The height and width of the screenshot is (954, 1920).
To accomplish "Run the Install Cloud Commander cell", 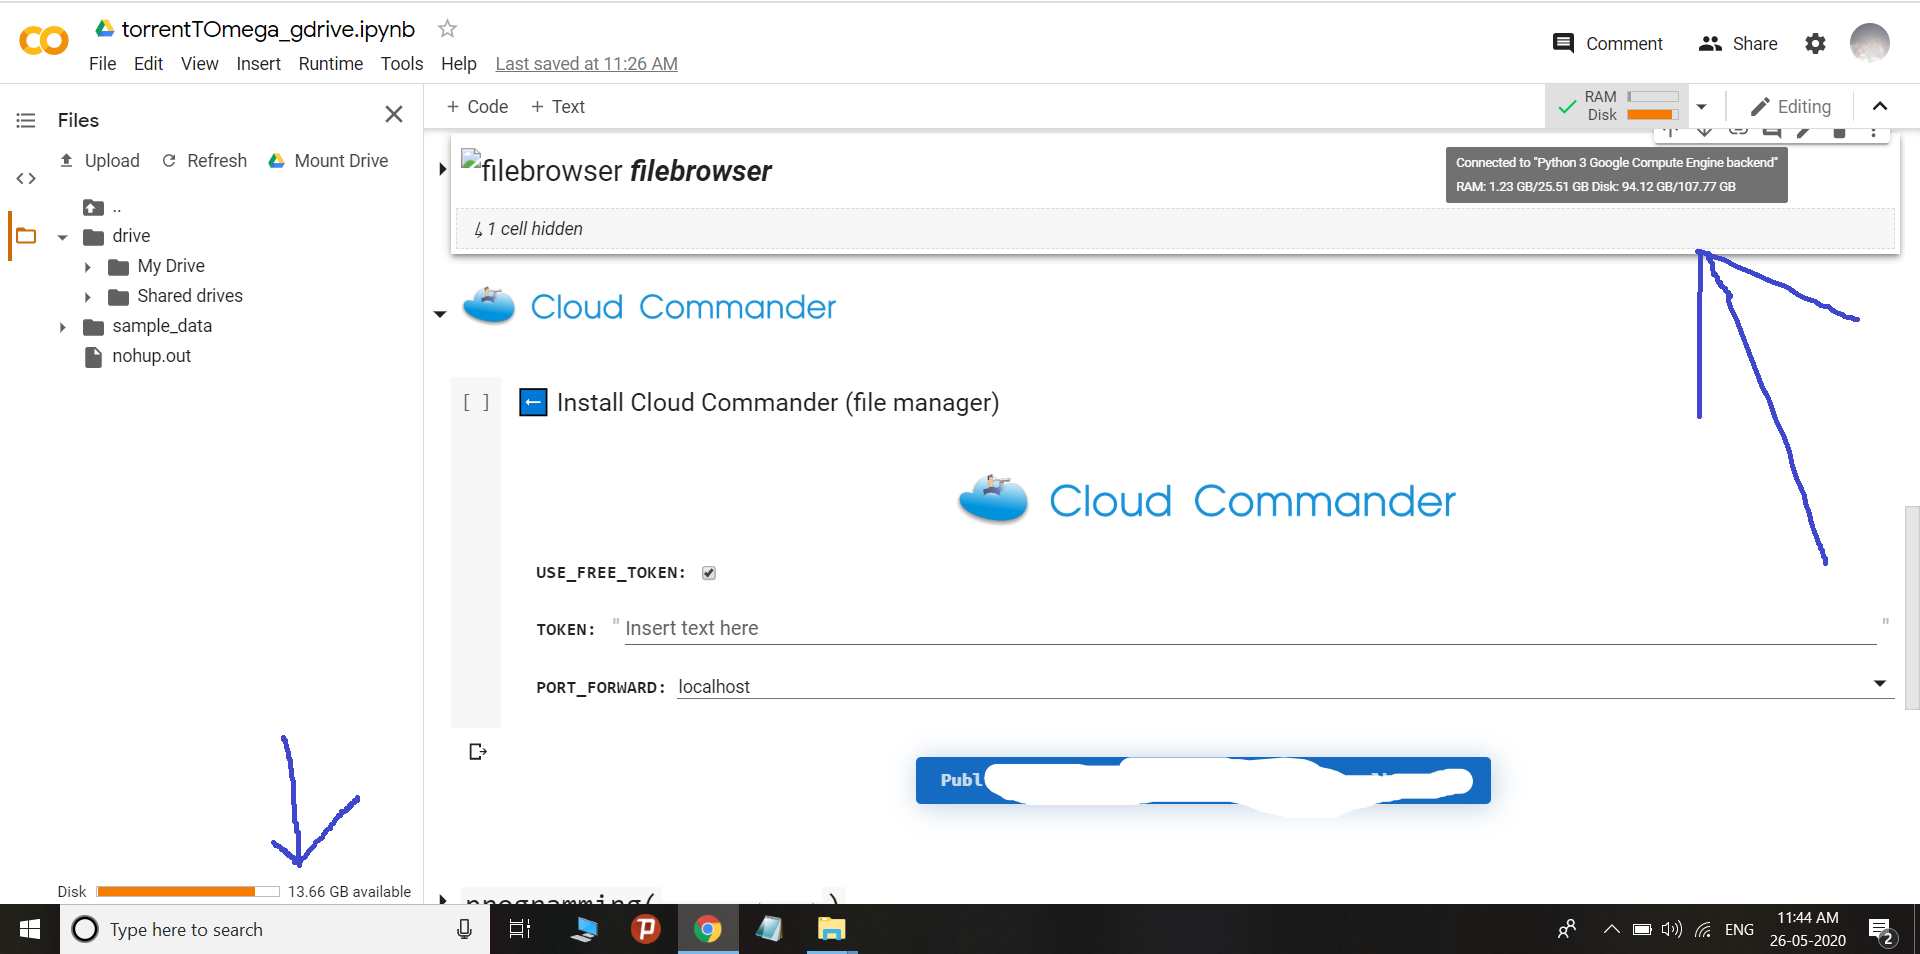I will coord(476,403).
